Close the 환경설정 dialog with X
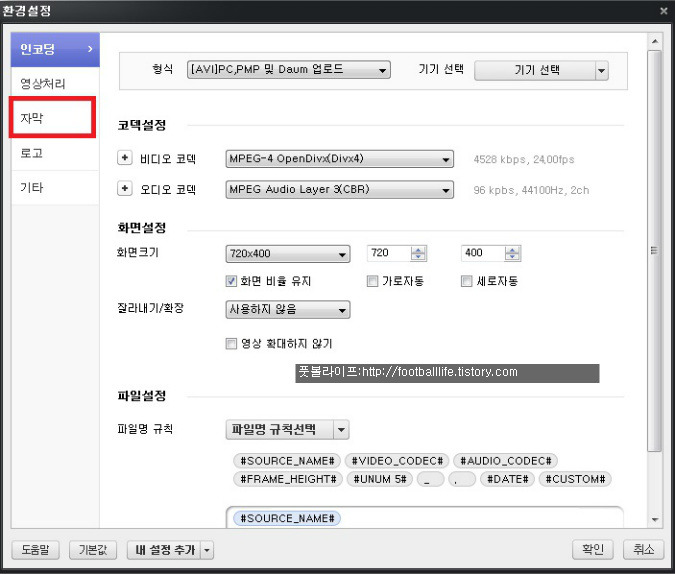This screenshot has height=574, width=675. click(663, 11)
